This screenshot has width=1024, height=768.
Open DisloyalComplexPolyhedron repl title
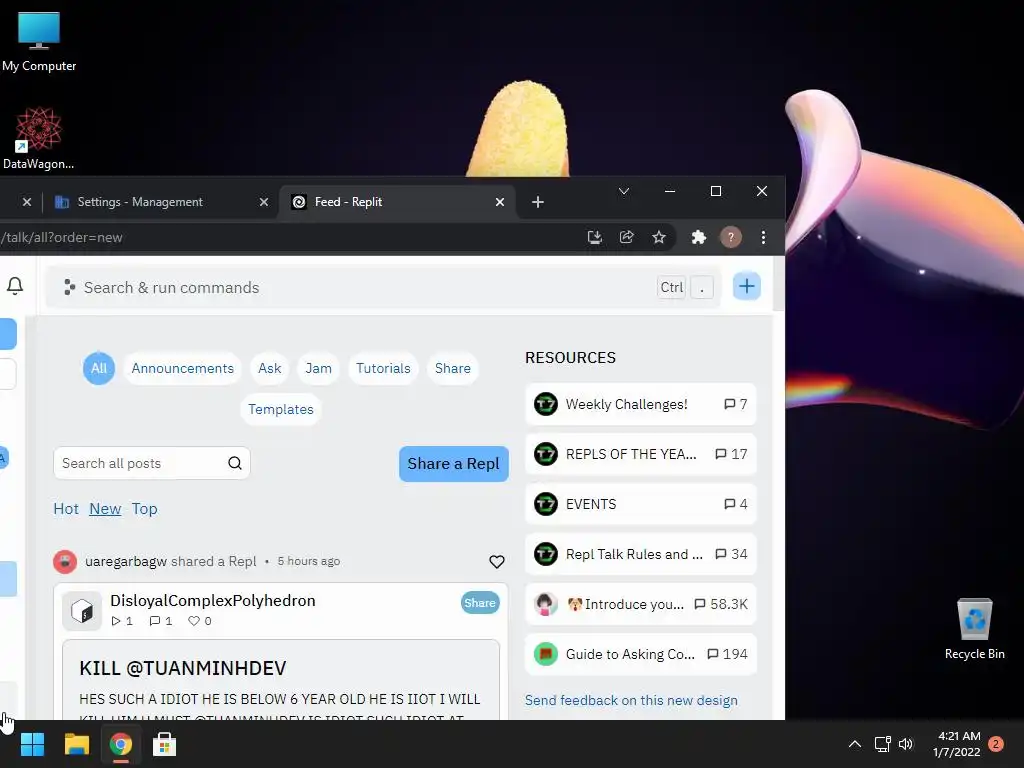tap(213, 601)
